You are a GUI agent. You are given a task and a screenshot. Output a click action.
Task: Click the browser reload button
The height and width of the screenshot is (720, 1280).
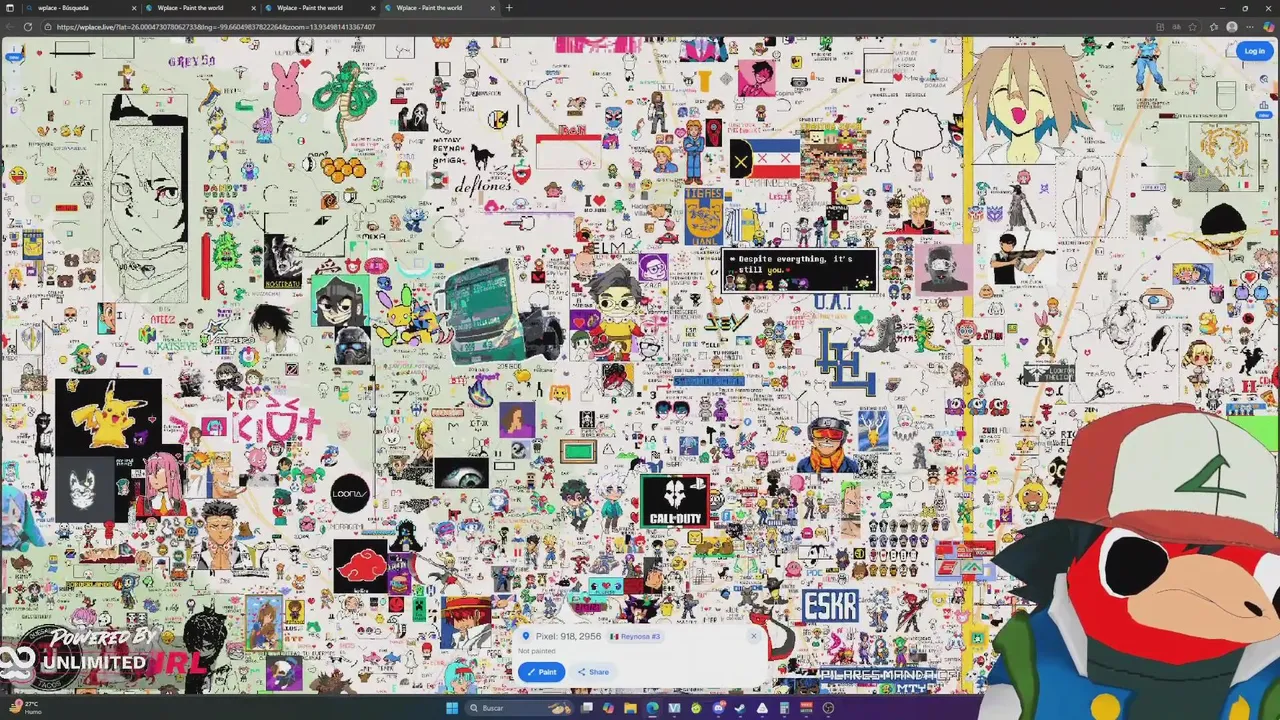click(27, 27)
